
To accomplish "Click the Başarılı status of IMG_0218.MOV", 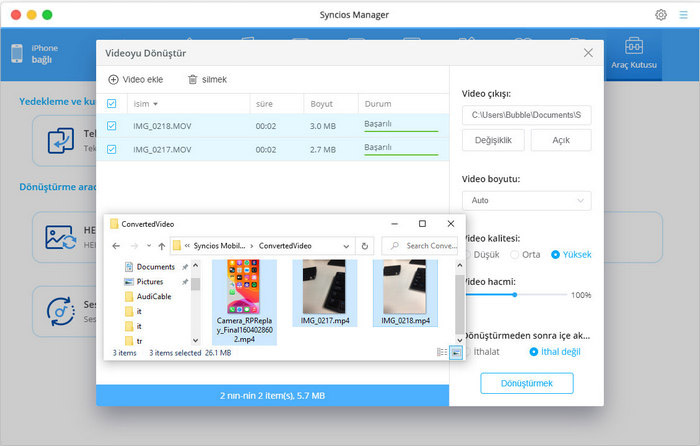I will pyautogui.click(x=378, y=124).
